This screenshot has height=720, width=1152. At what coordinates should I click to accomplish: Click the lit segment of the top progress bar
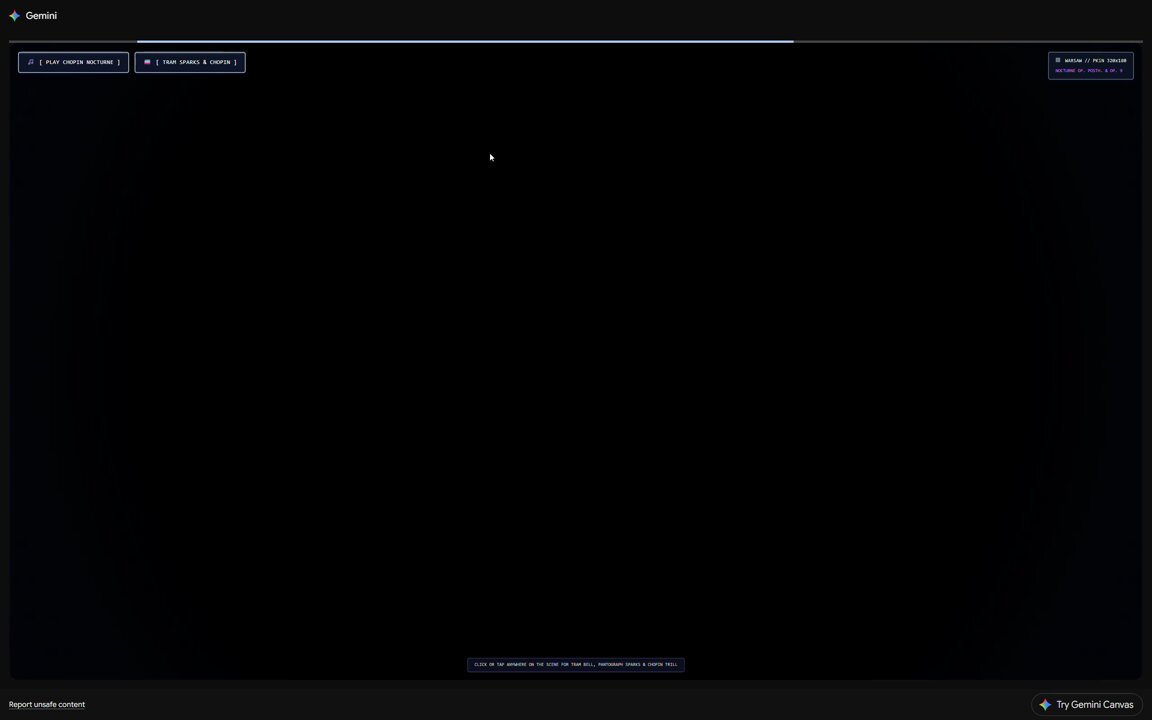click(465, 42)
